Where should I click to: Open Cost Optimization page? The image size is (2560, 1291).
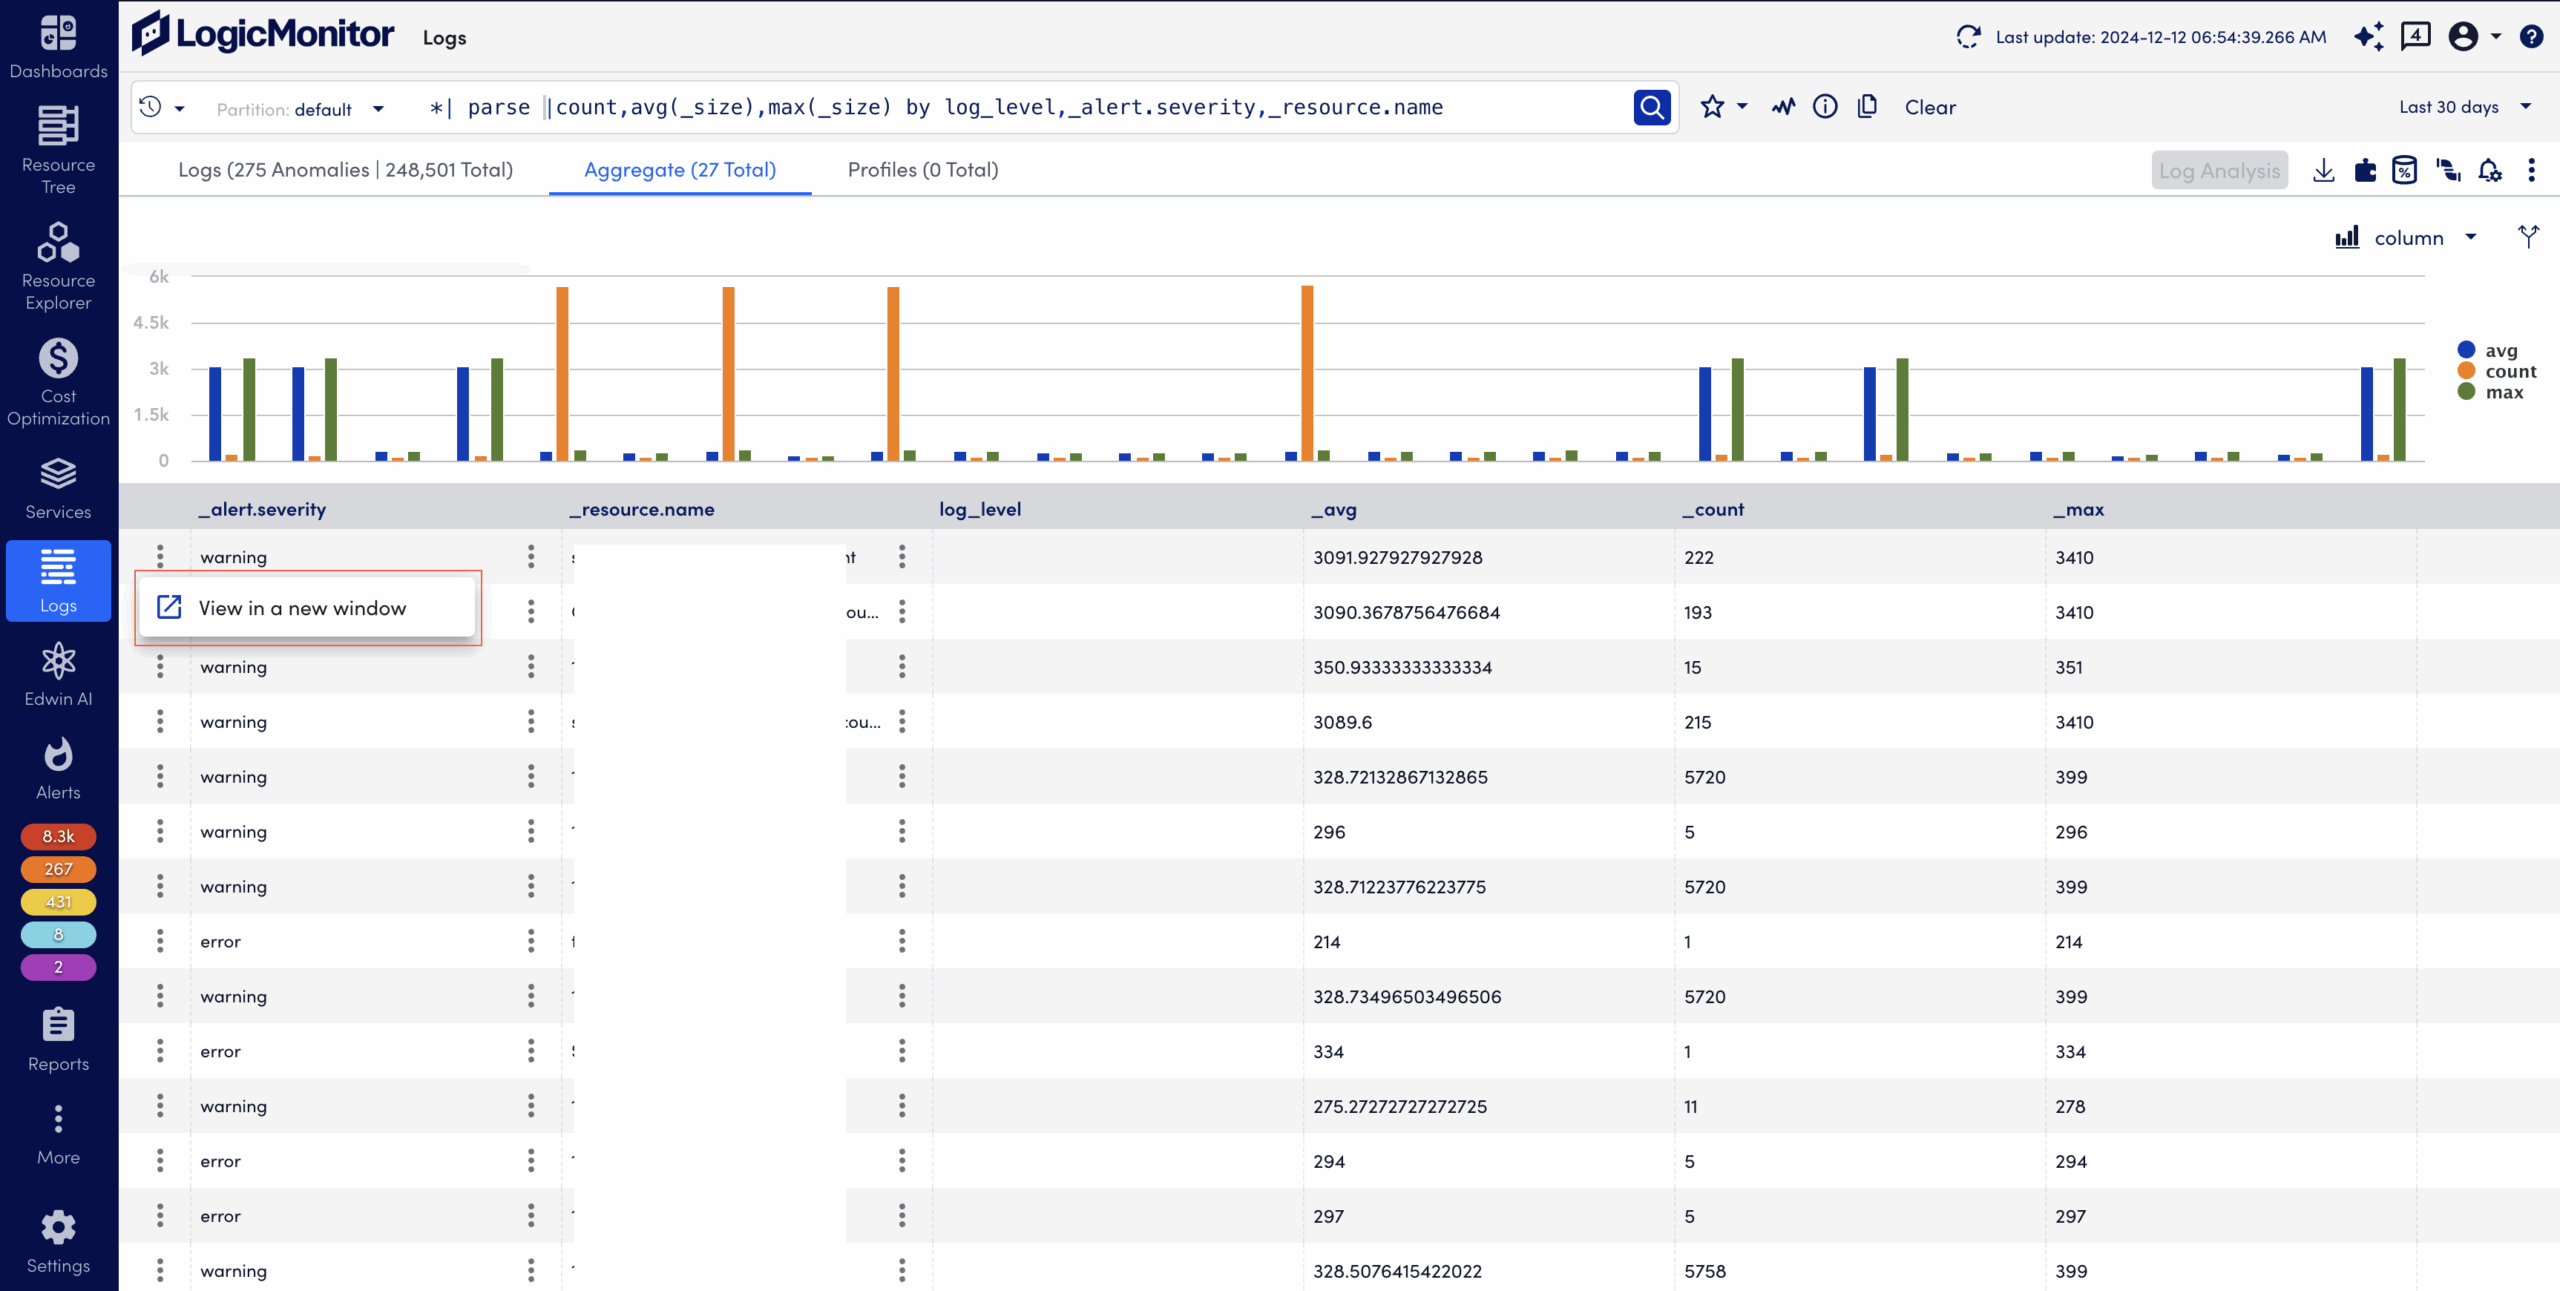pos(58,382)
